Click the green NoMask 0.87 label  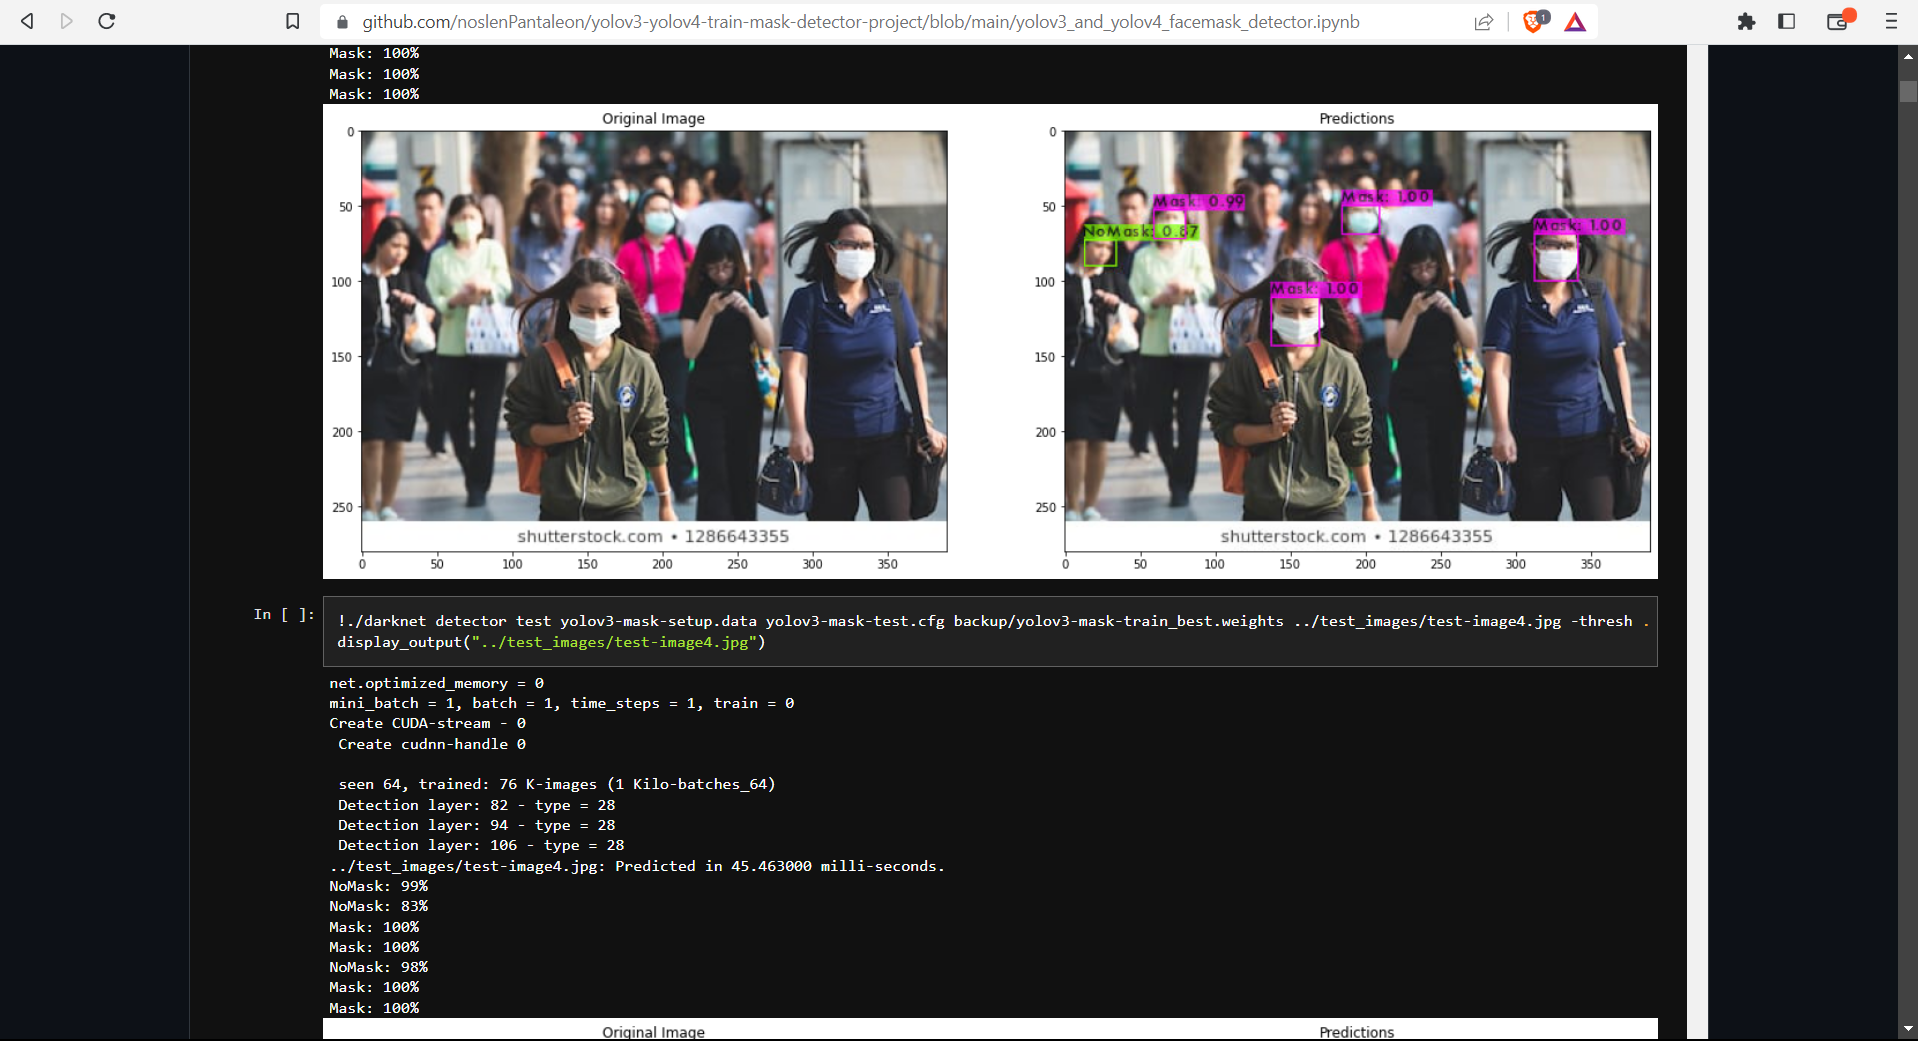click(1141, 231)
